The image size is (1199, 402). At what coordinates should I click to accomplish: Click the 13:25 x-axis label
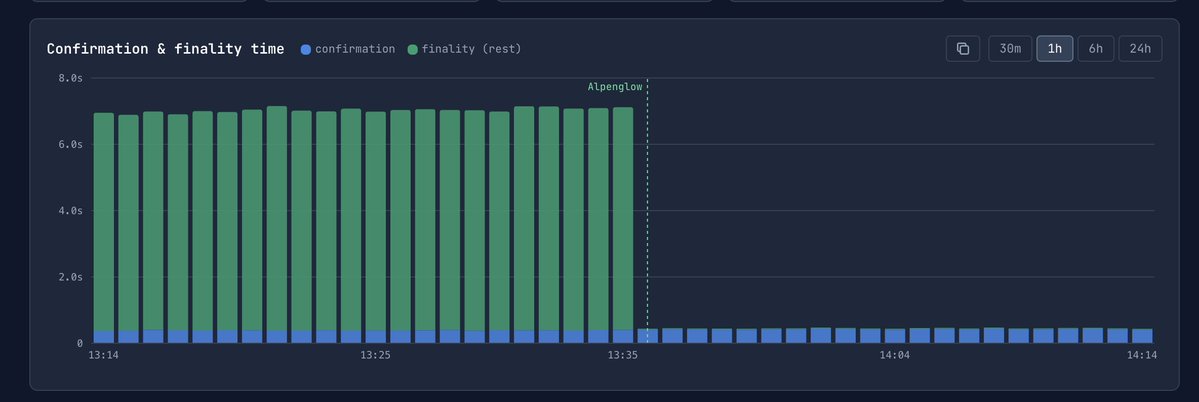375,355
